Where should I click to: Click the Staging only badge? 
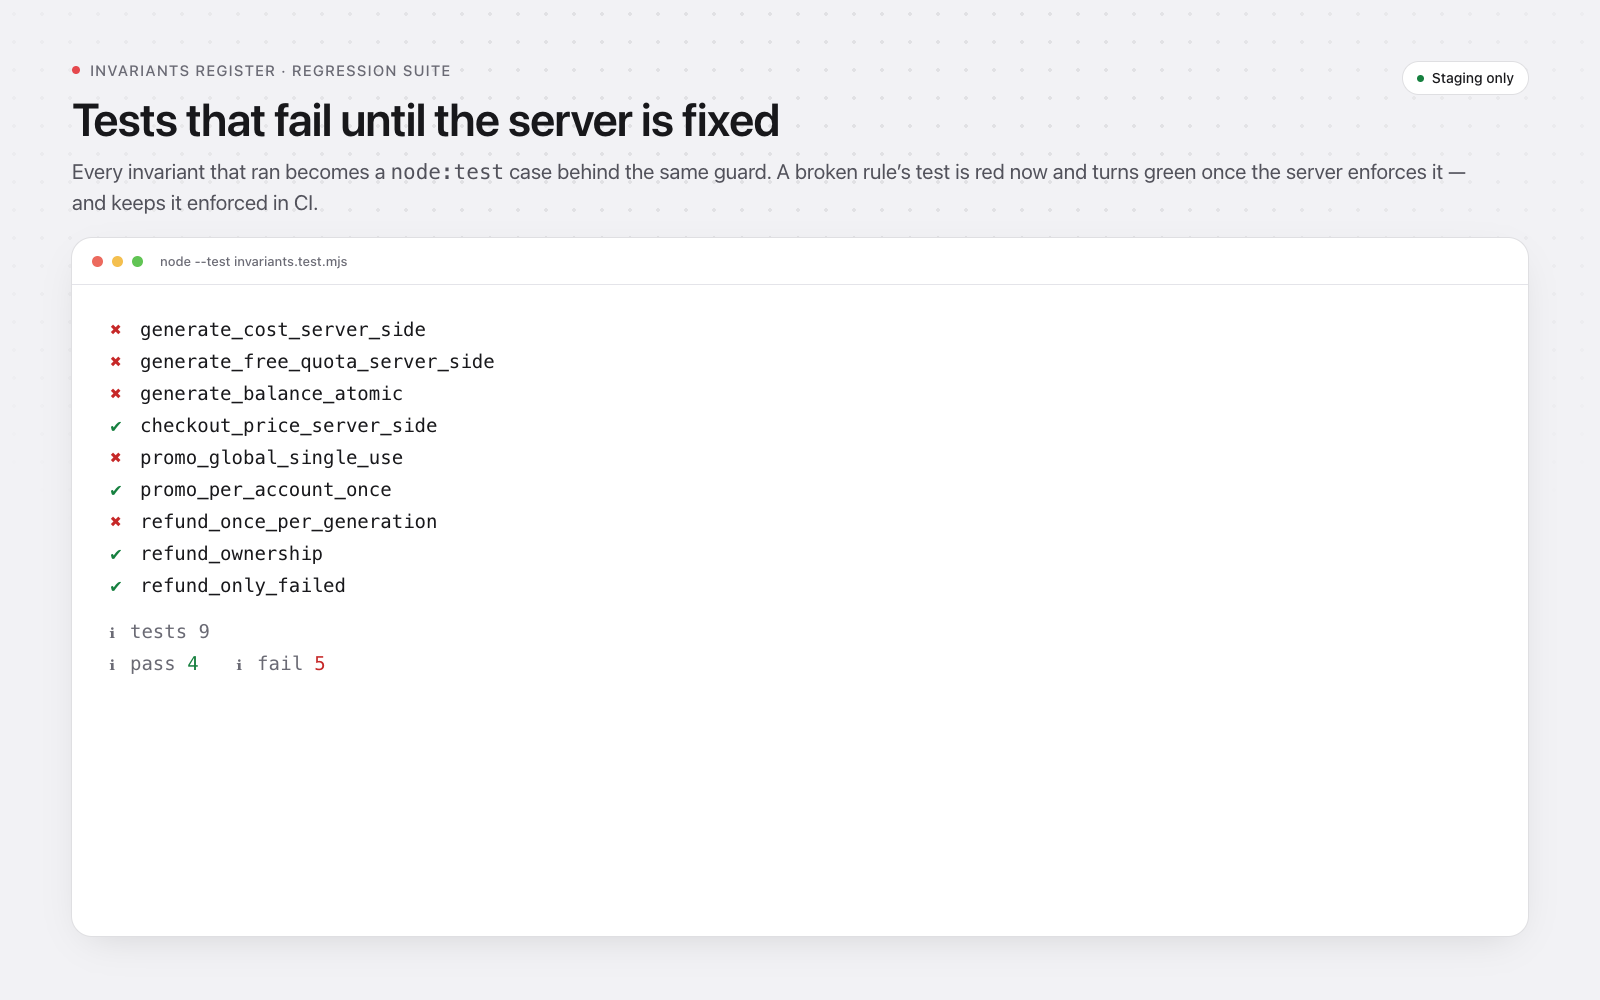1465,78
